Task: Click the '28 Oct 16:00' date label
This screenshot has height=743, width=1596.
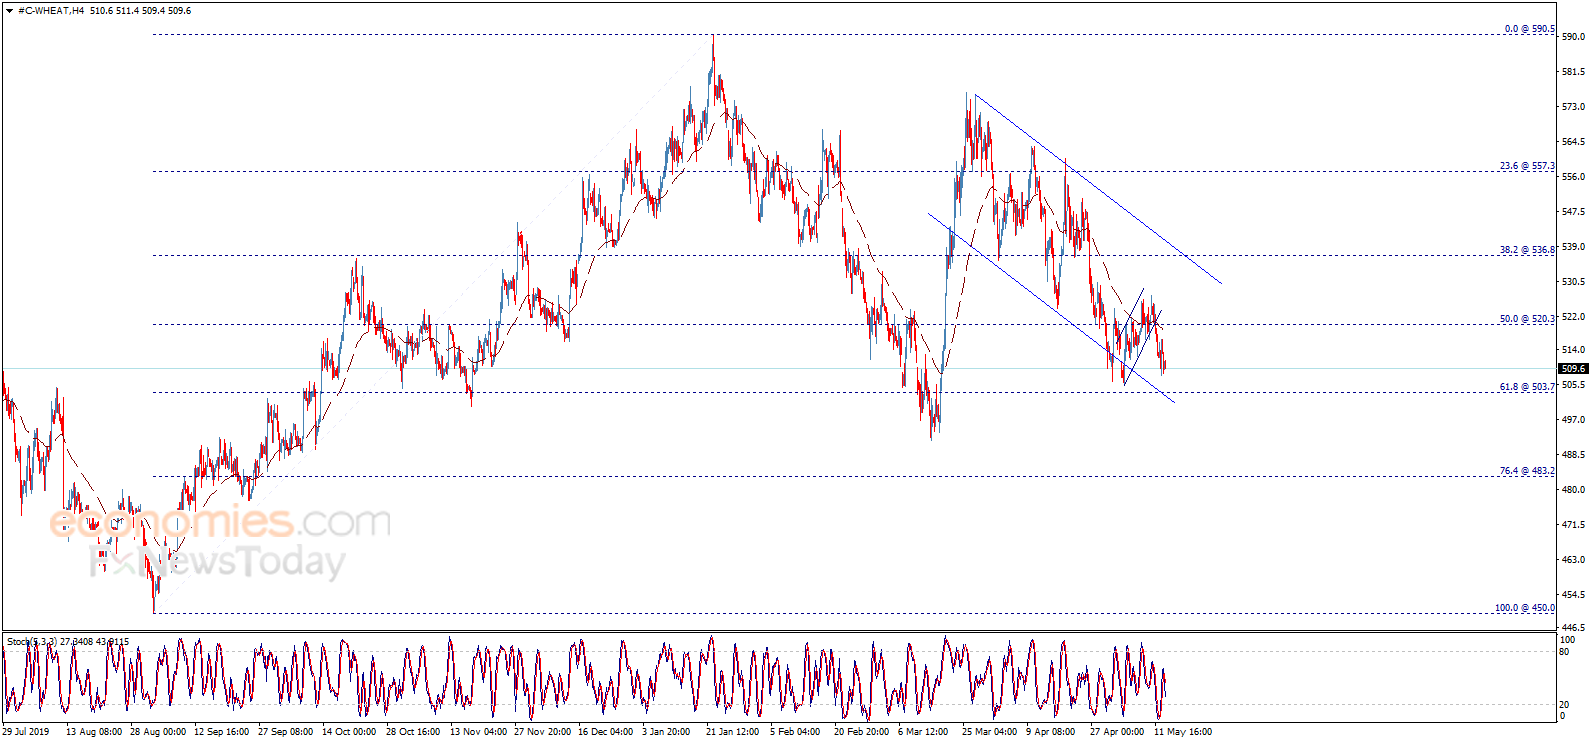Action: 414,732
